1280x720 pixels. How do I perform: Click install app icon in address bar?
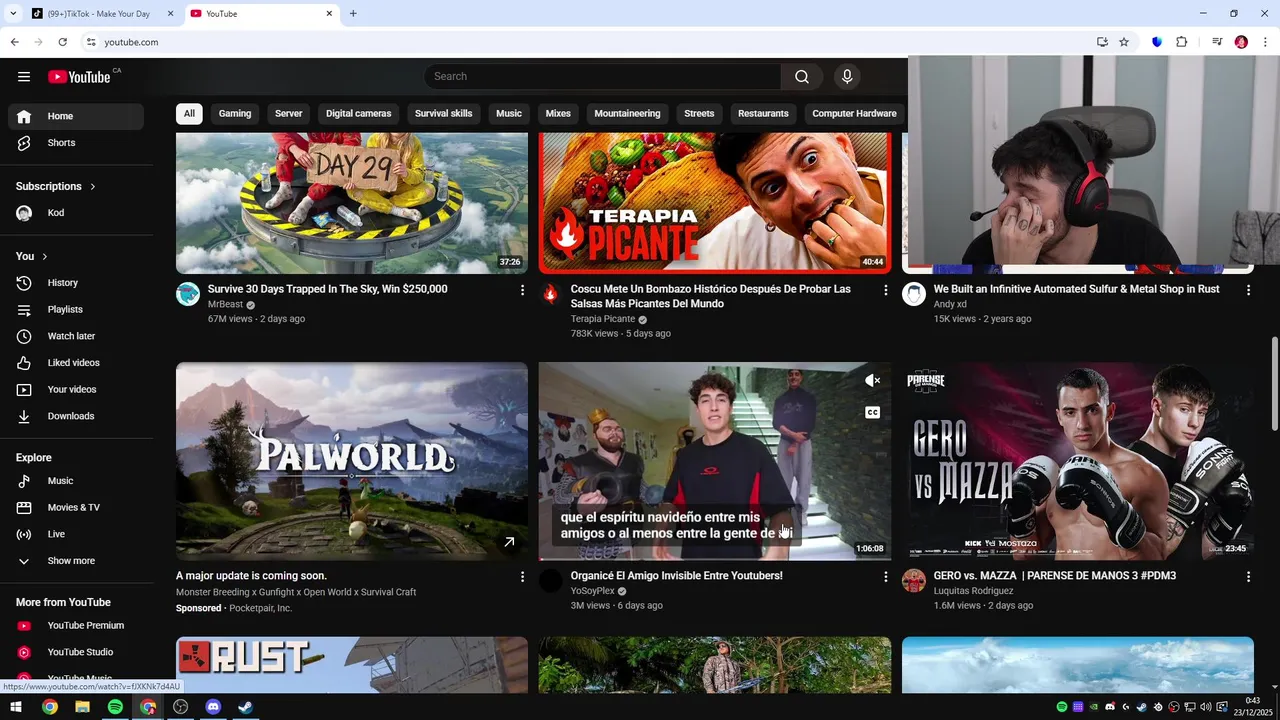1102,42
